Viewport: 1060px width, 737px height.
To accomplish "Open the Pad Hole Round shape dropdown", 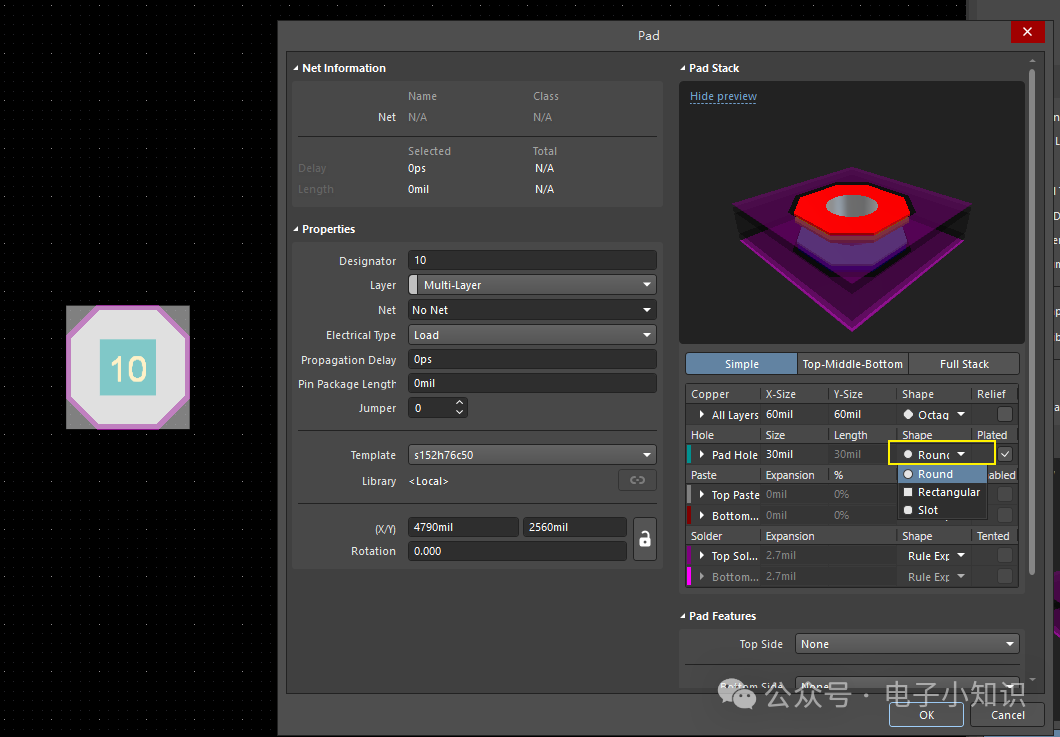I will (x=934, y=454).
